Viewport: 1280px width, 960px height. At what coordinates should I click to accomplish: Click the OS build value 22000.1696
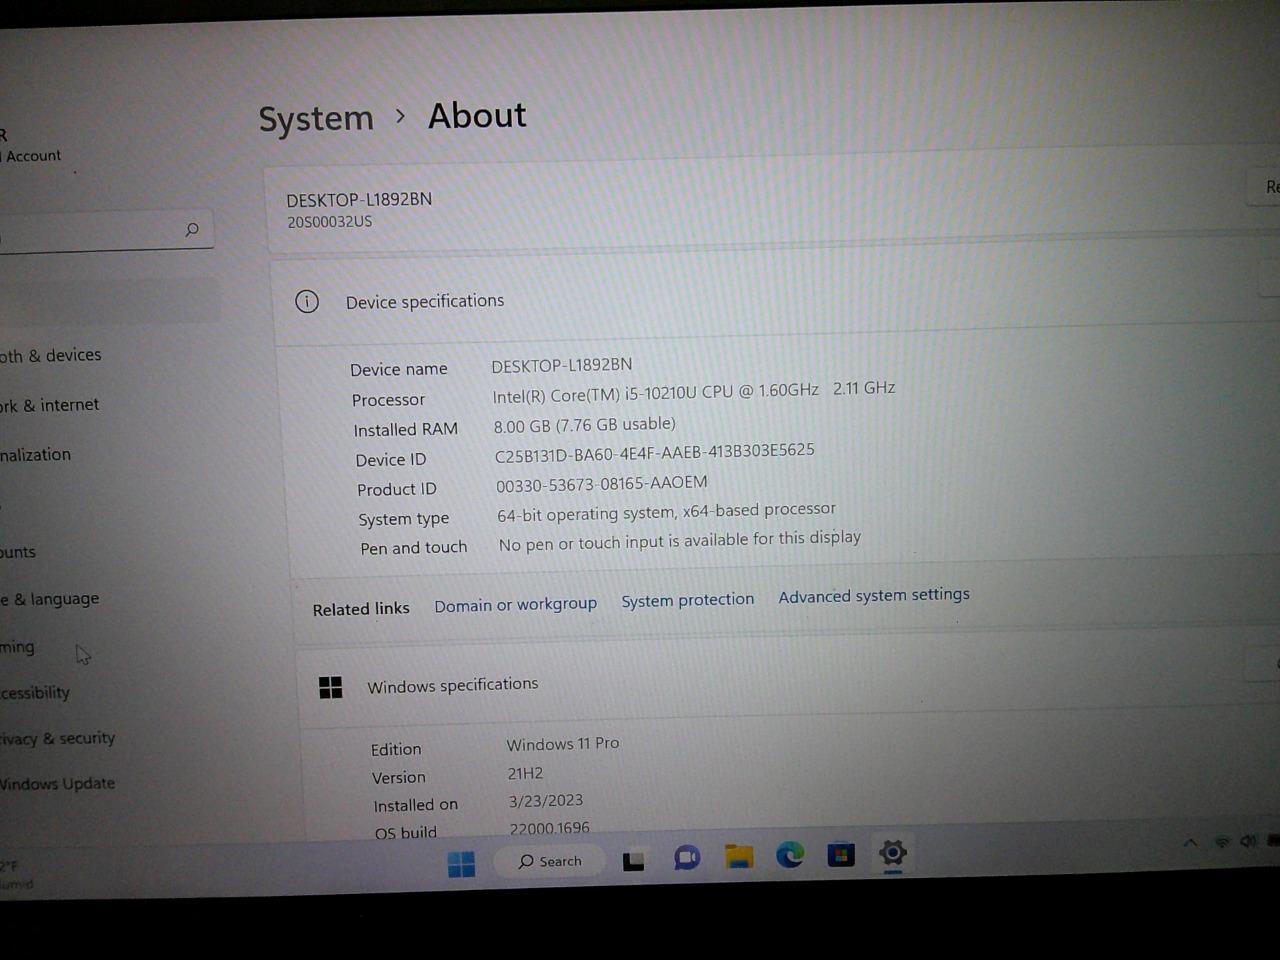coord(550,829)
